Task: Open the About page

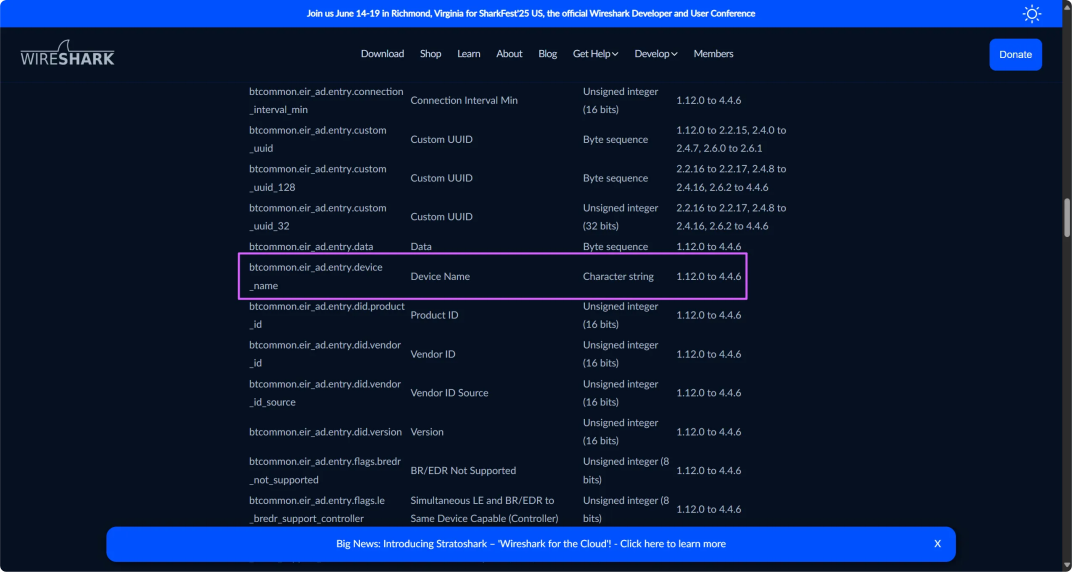Action: (509, 54)
